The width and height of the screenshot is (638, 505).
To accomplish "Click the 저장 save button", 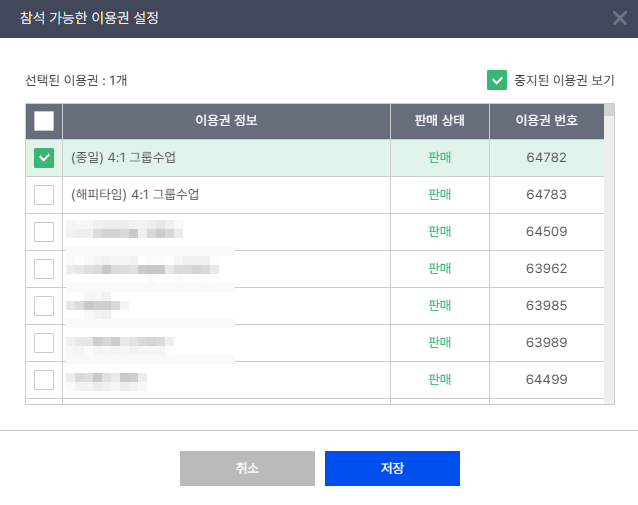I will 392,468.
